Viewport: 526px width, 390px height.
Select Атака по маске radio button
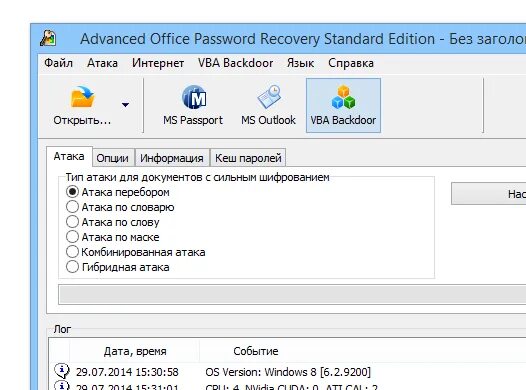pos(72,237)
